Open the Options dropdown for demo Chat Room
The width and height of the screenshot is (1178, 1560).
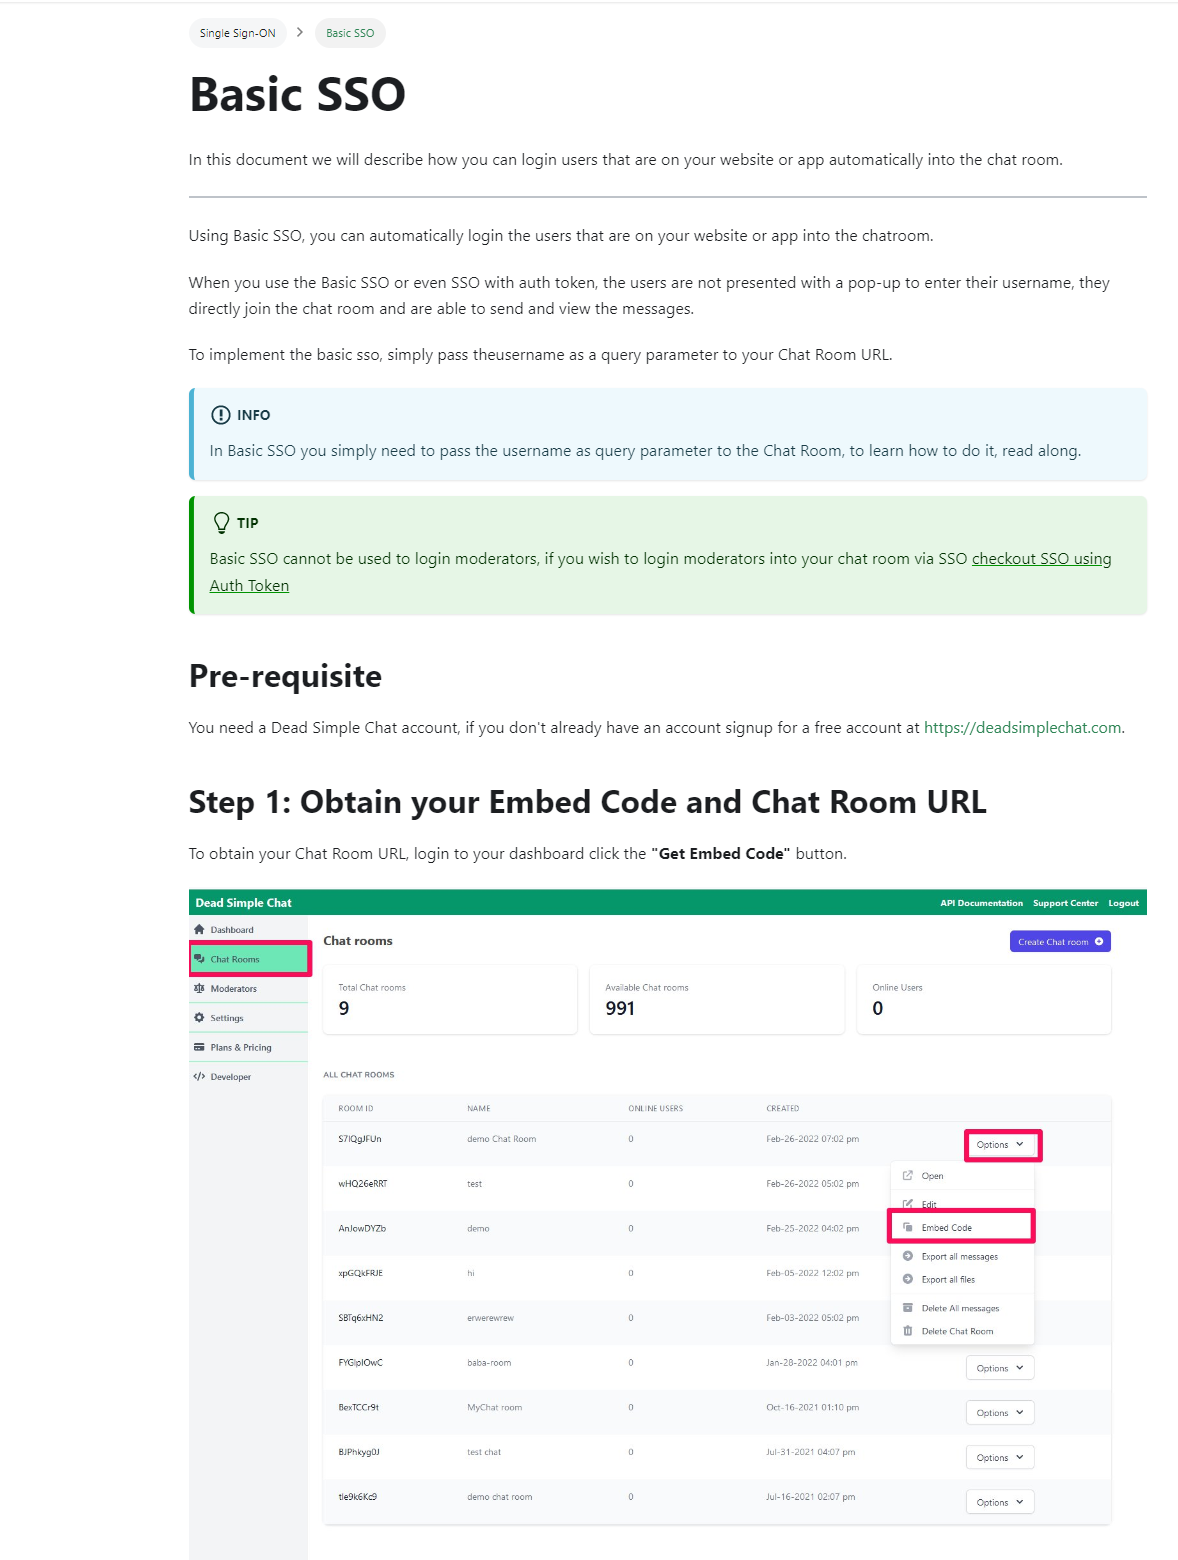point(1001,1144)
